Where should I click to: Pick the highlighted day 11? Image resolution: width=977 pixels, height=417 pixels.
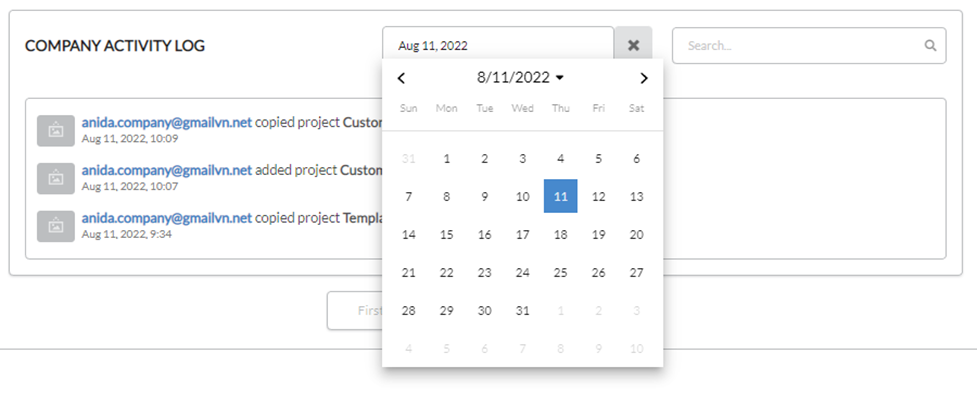pos(561,196)
